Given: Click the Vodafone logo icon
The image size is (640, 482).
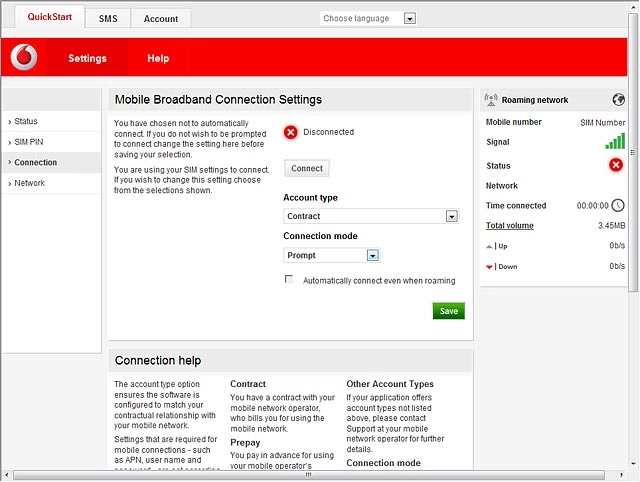Looking at the screenshot, I should click(24, 57).
